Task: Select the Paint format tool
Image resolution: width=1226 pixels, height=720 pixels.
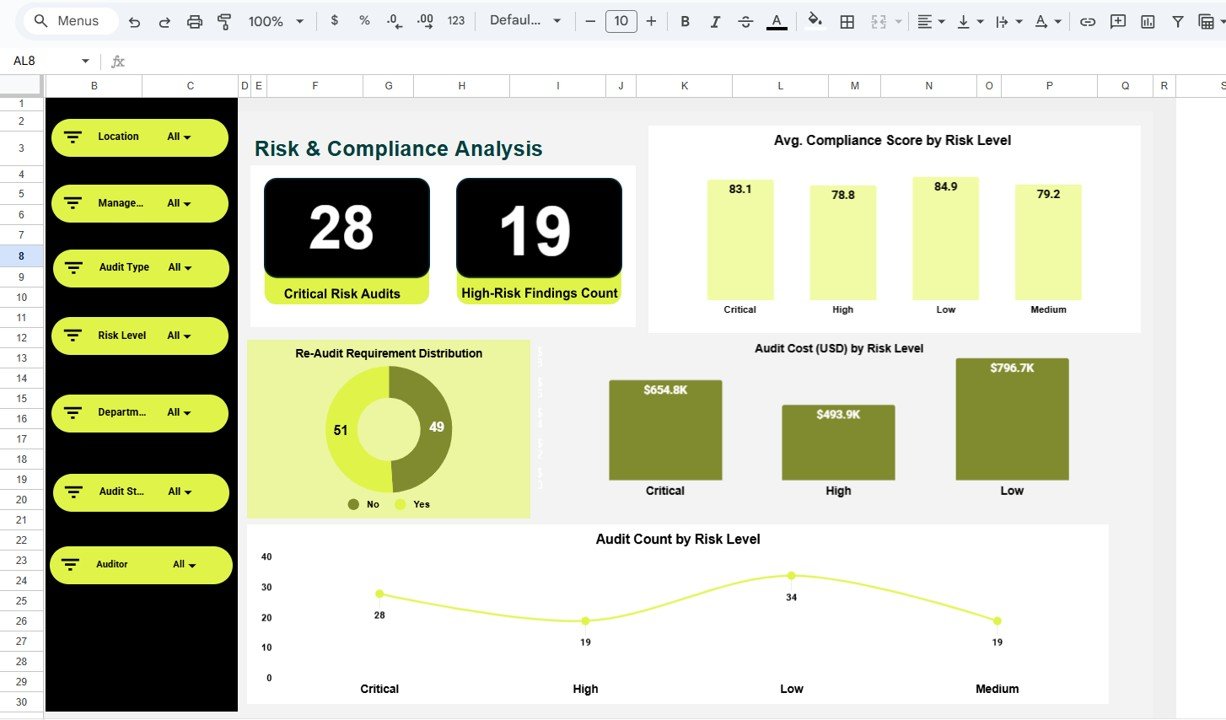Action: [224, 20]
